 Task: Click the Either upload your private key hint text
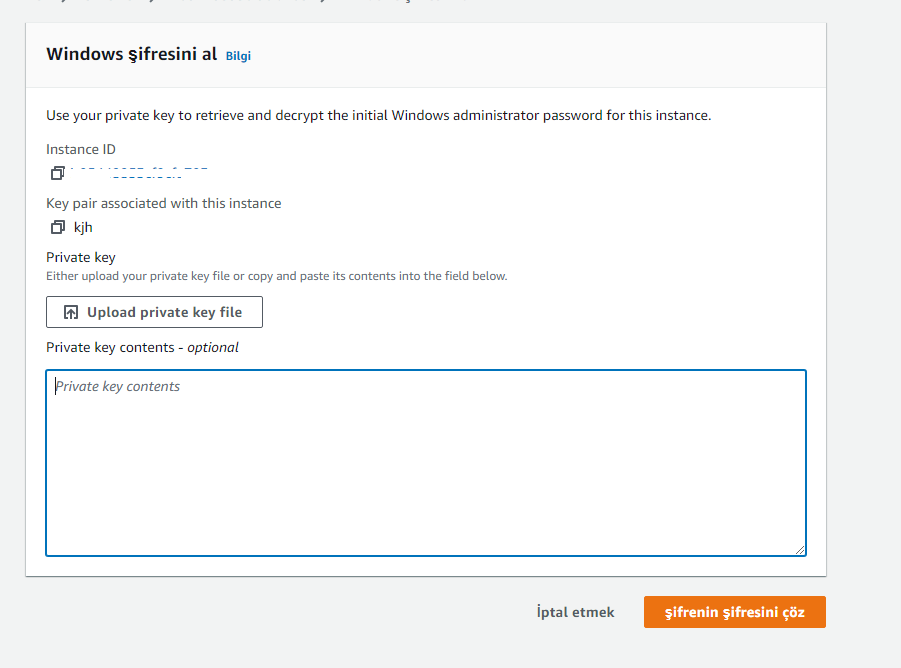276,276
